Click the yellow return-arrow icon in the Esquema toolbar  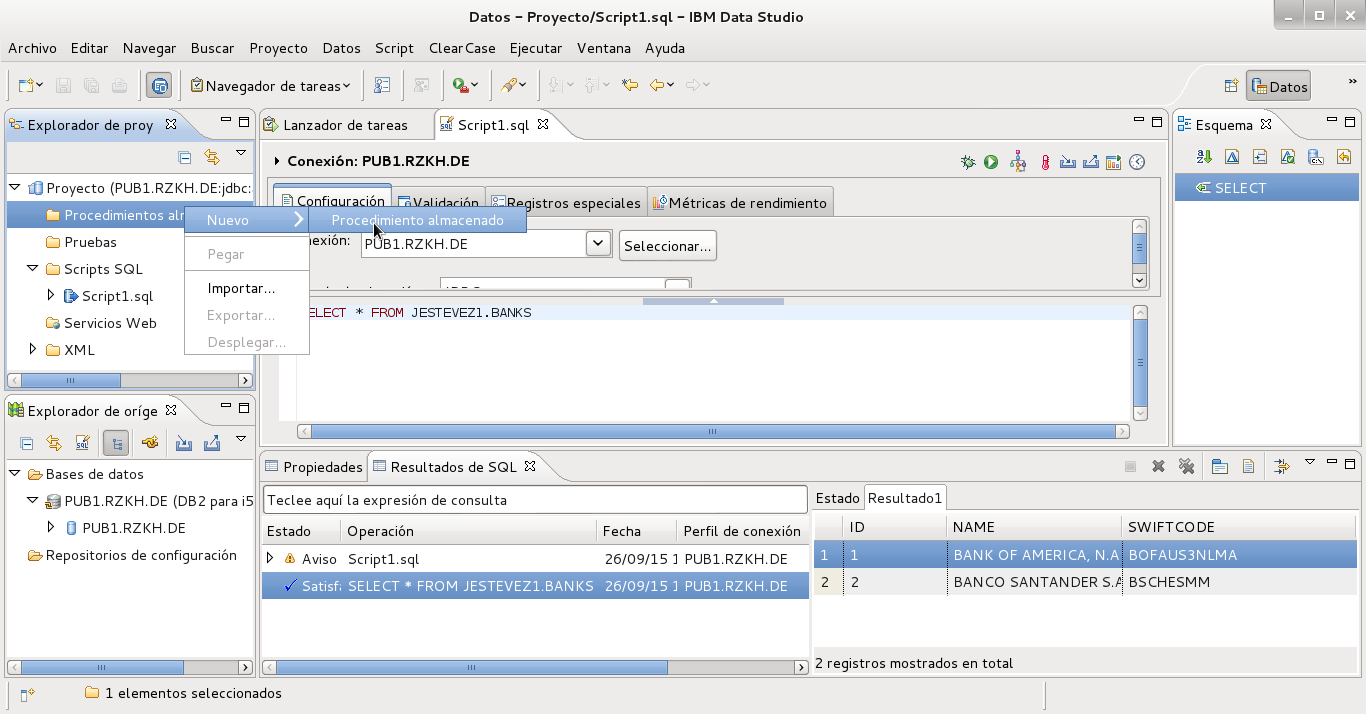[x=1344, y=157]
